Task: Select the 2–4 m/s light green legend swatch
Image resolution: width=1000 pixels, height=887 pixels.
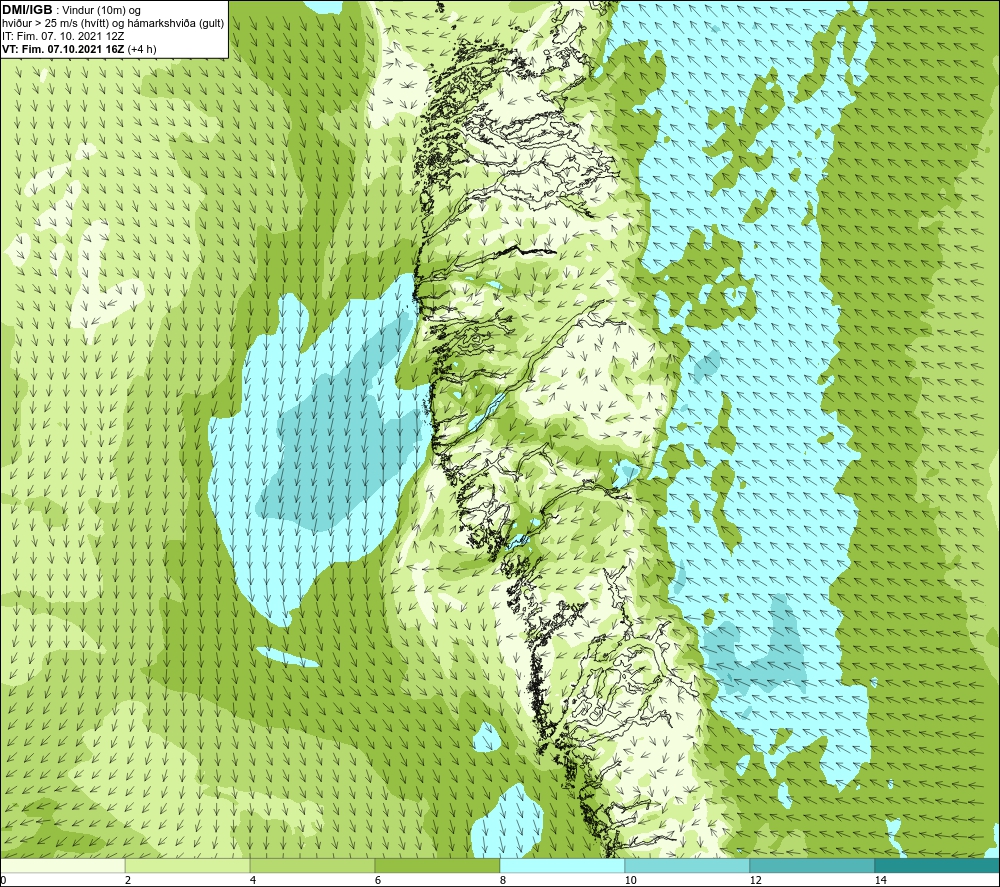Action: [x=188, y=865]
